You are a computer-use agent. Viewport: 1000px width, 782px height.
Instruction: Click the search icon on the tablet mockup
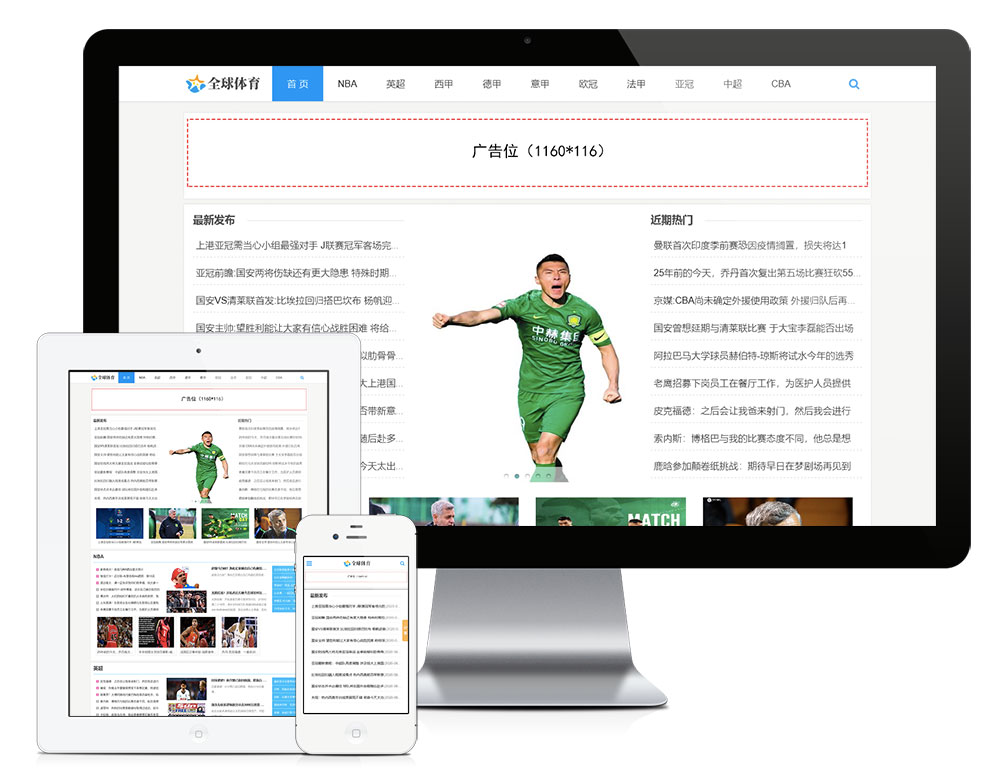coord(303,378)
